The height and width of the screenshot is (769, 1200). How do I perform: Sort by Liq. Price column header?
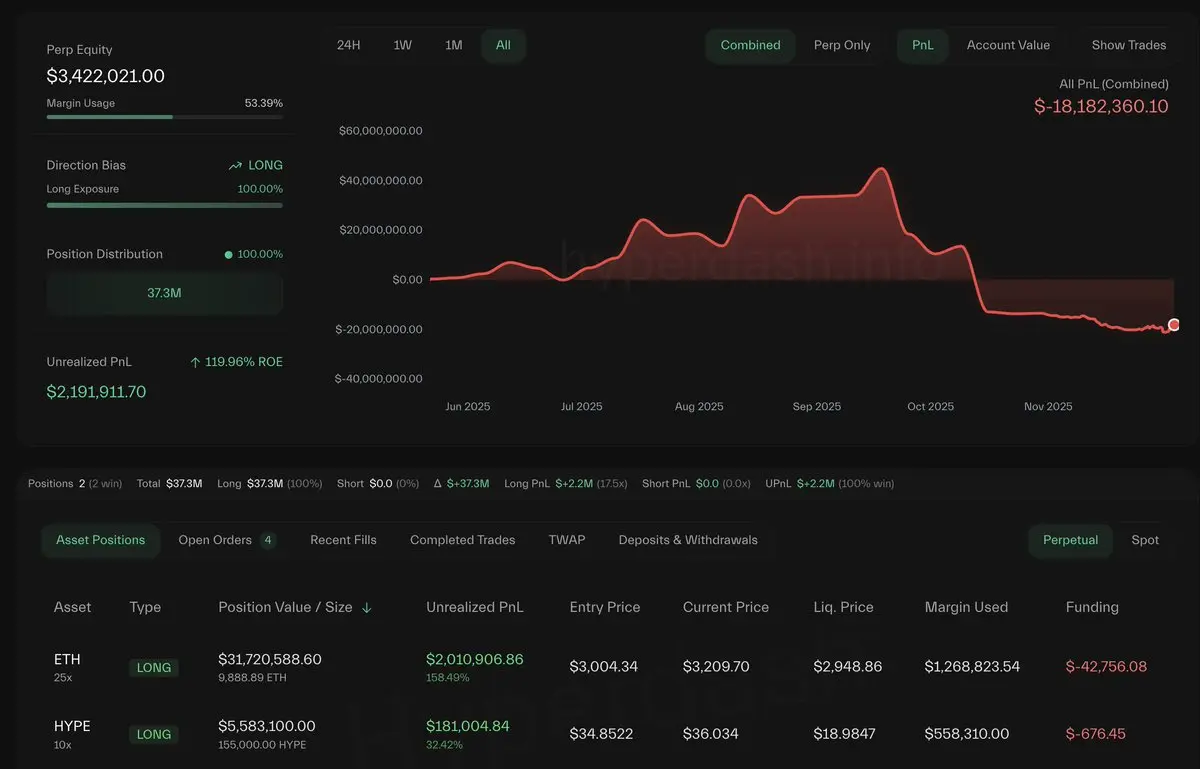tap(843, 607)
